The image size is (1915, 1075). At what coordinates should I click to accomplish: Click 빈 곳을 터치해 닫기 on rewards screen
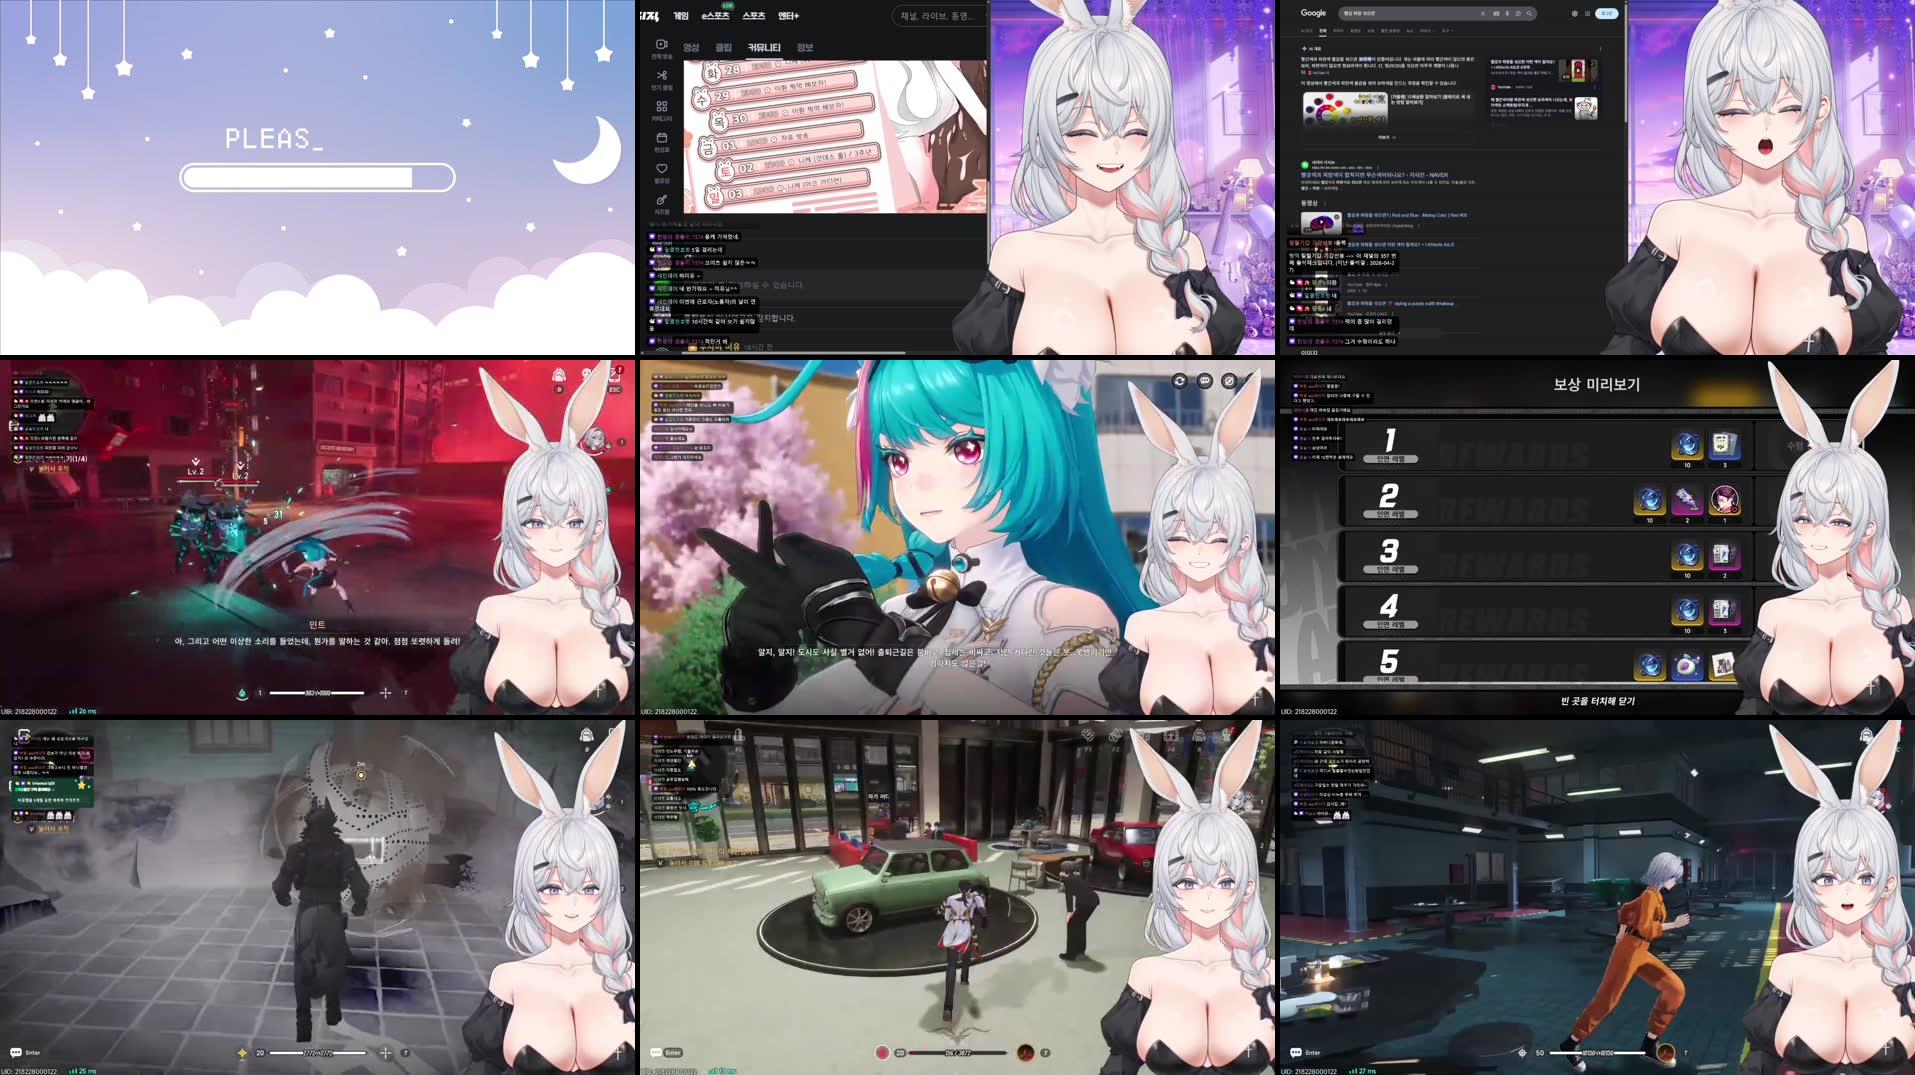(x=1597, y=701)
